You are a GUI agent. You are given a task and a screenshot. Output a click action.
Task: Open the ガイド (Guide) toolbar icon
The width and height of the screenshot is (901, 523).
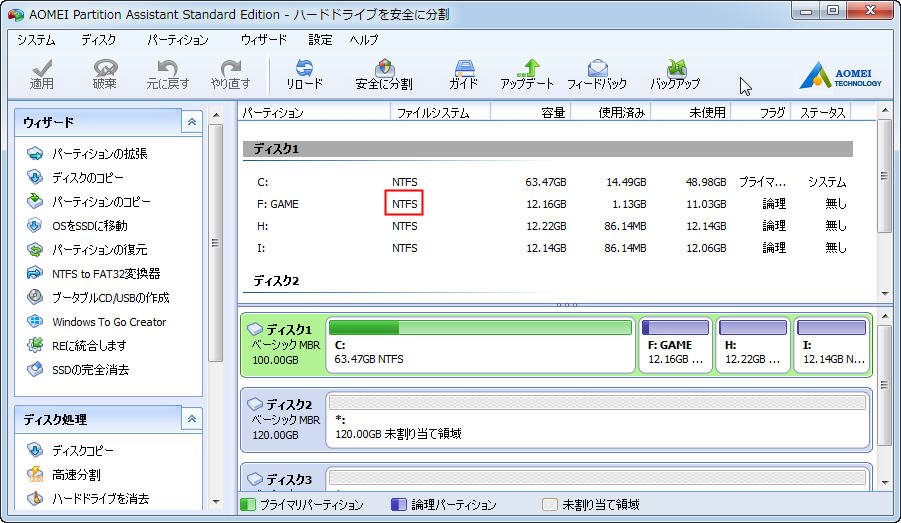[x=464, y=75]
